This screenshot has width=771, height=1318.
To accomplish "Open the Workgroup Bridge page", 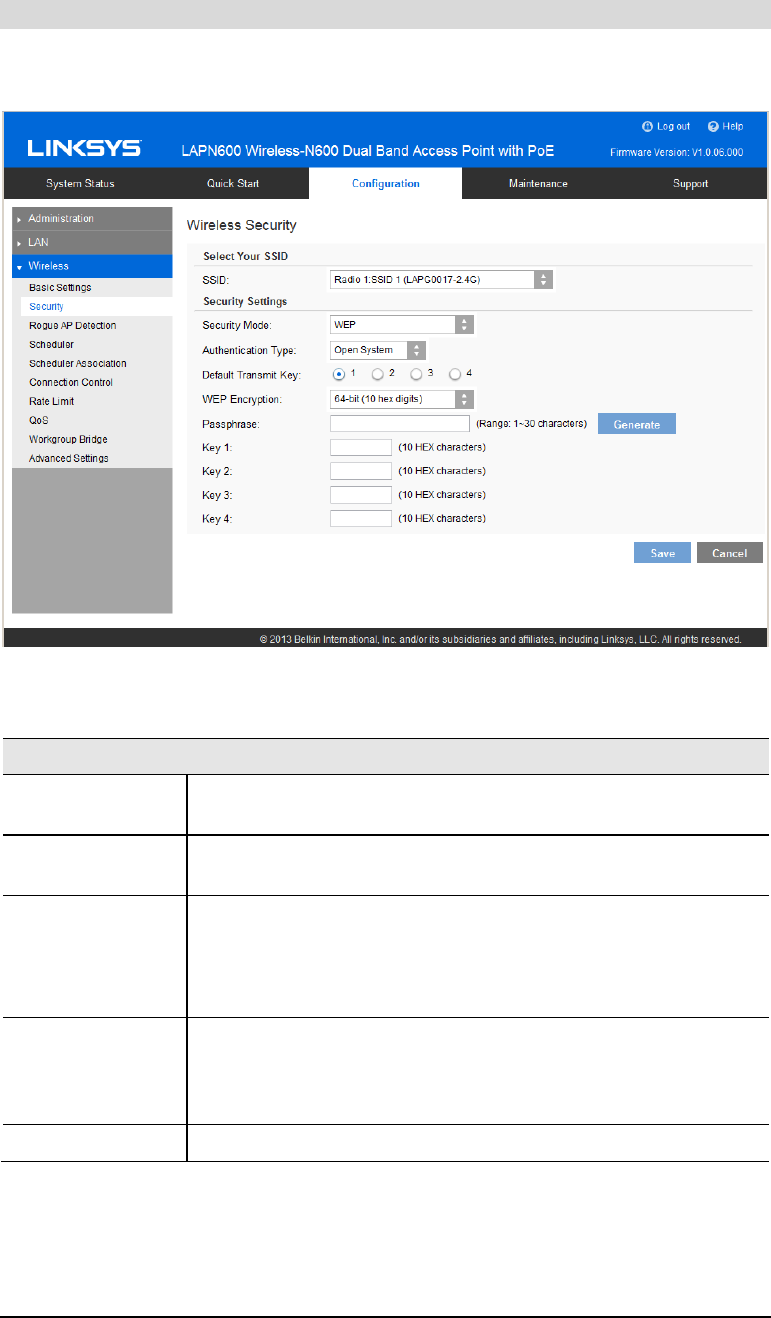I will pyautogui.click(x=68, y=439).
